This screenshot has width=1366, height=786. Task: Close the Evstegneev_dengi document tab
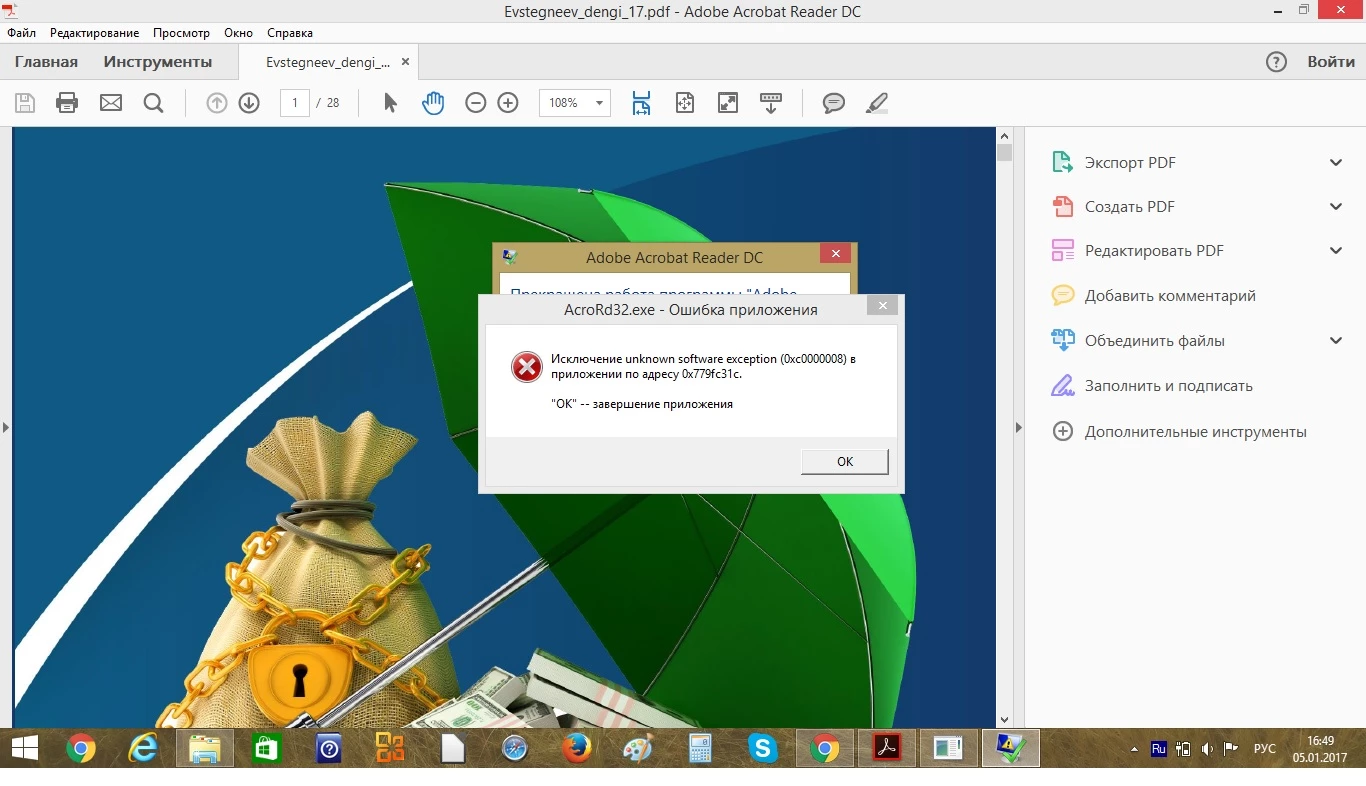(x=405, y=62)
